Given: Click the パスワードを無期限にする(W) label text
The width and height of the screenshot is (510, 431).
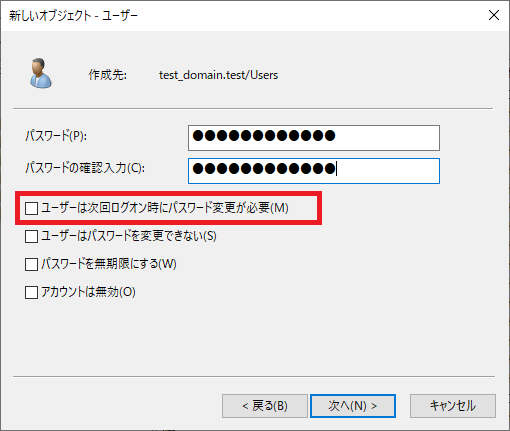Looking at the screenshot, I should [109, 264].
